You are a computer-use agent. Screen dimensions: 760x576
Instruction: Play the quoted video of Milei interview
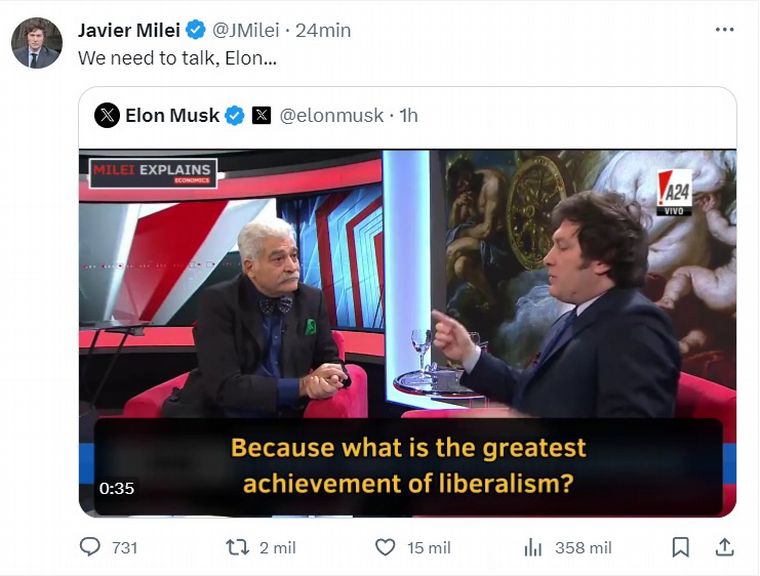tap(408, 333)
